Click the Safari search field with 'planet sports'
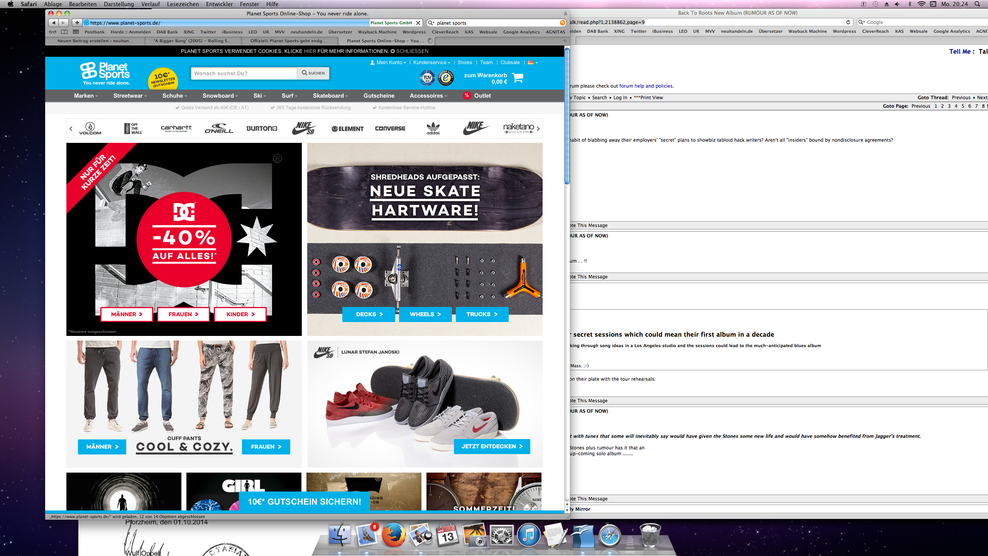This screenshot has width=988, height=556. tap(496, 23)
